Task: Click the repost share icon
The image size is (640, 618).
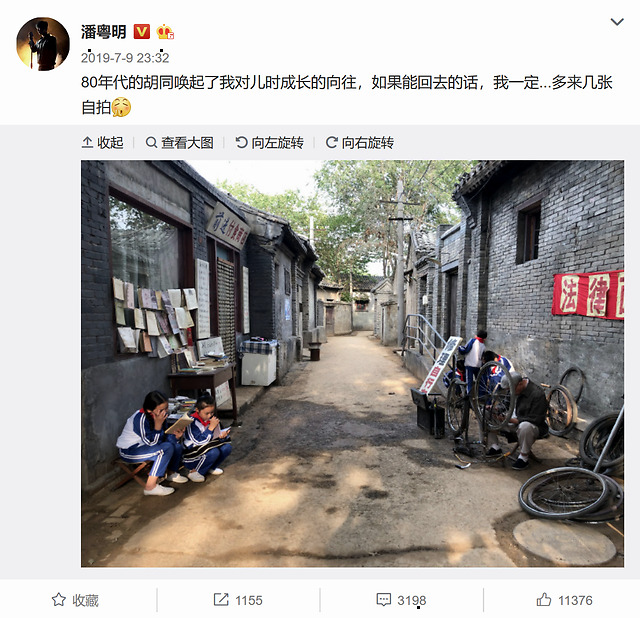Action: (221, 600)
